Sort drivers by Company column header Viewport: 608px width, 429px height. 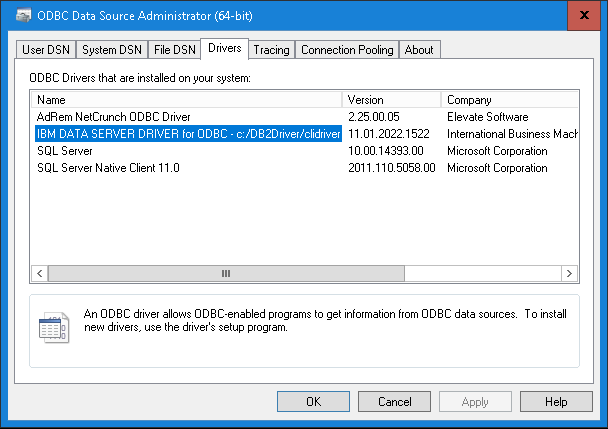click(x=510, y=100)
